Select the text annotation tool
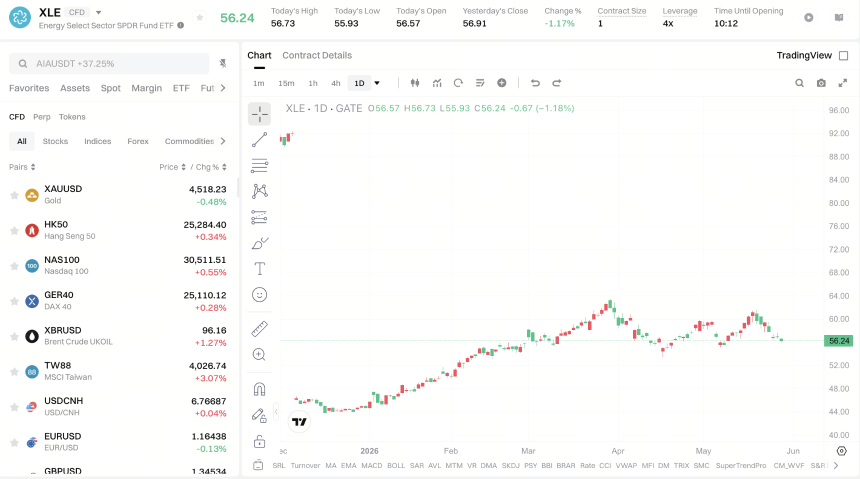Image resolution: width=860 pixels, height=479 pixels. [x=259, y=268]
